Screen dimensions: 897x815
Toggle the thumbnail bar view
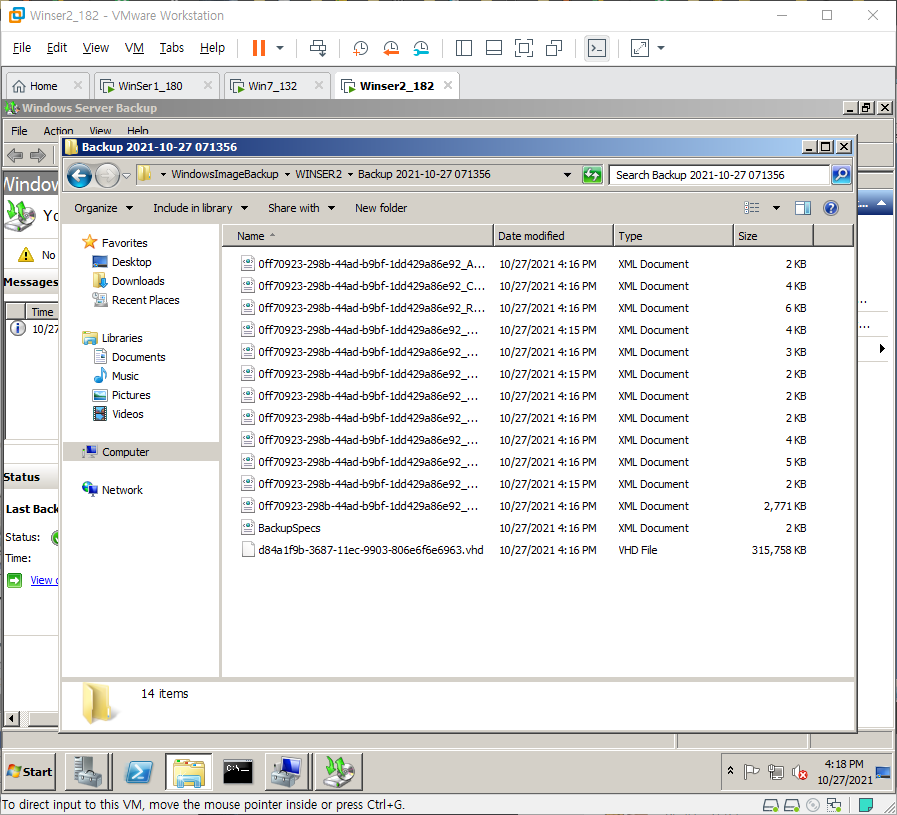494,48
